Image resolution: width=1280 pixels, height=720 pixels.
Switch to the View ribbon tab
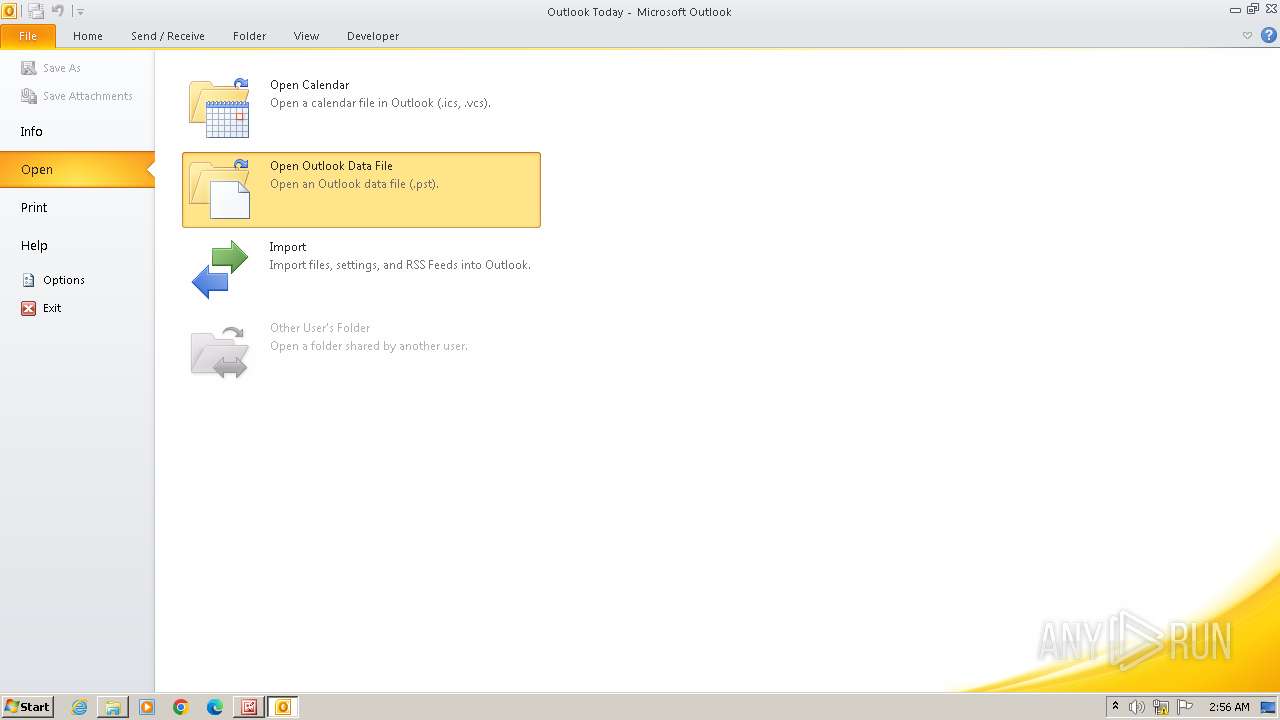306,36
